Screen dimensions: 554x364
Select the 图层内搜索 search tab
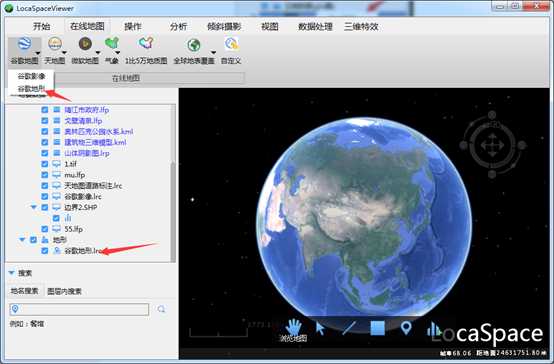pyautogui.click(x=64, y=291)
